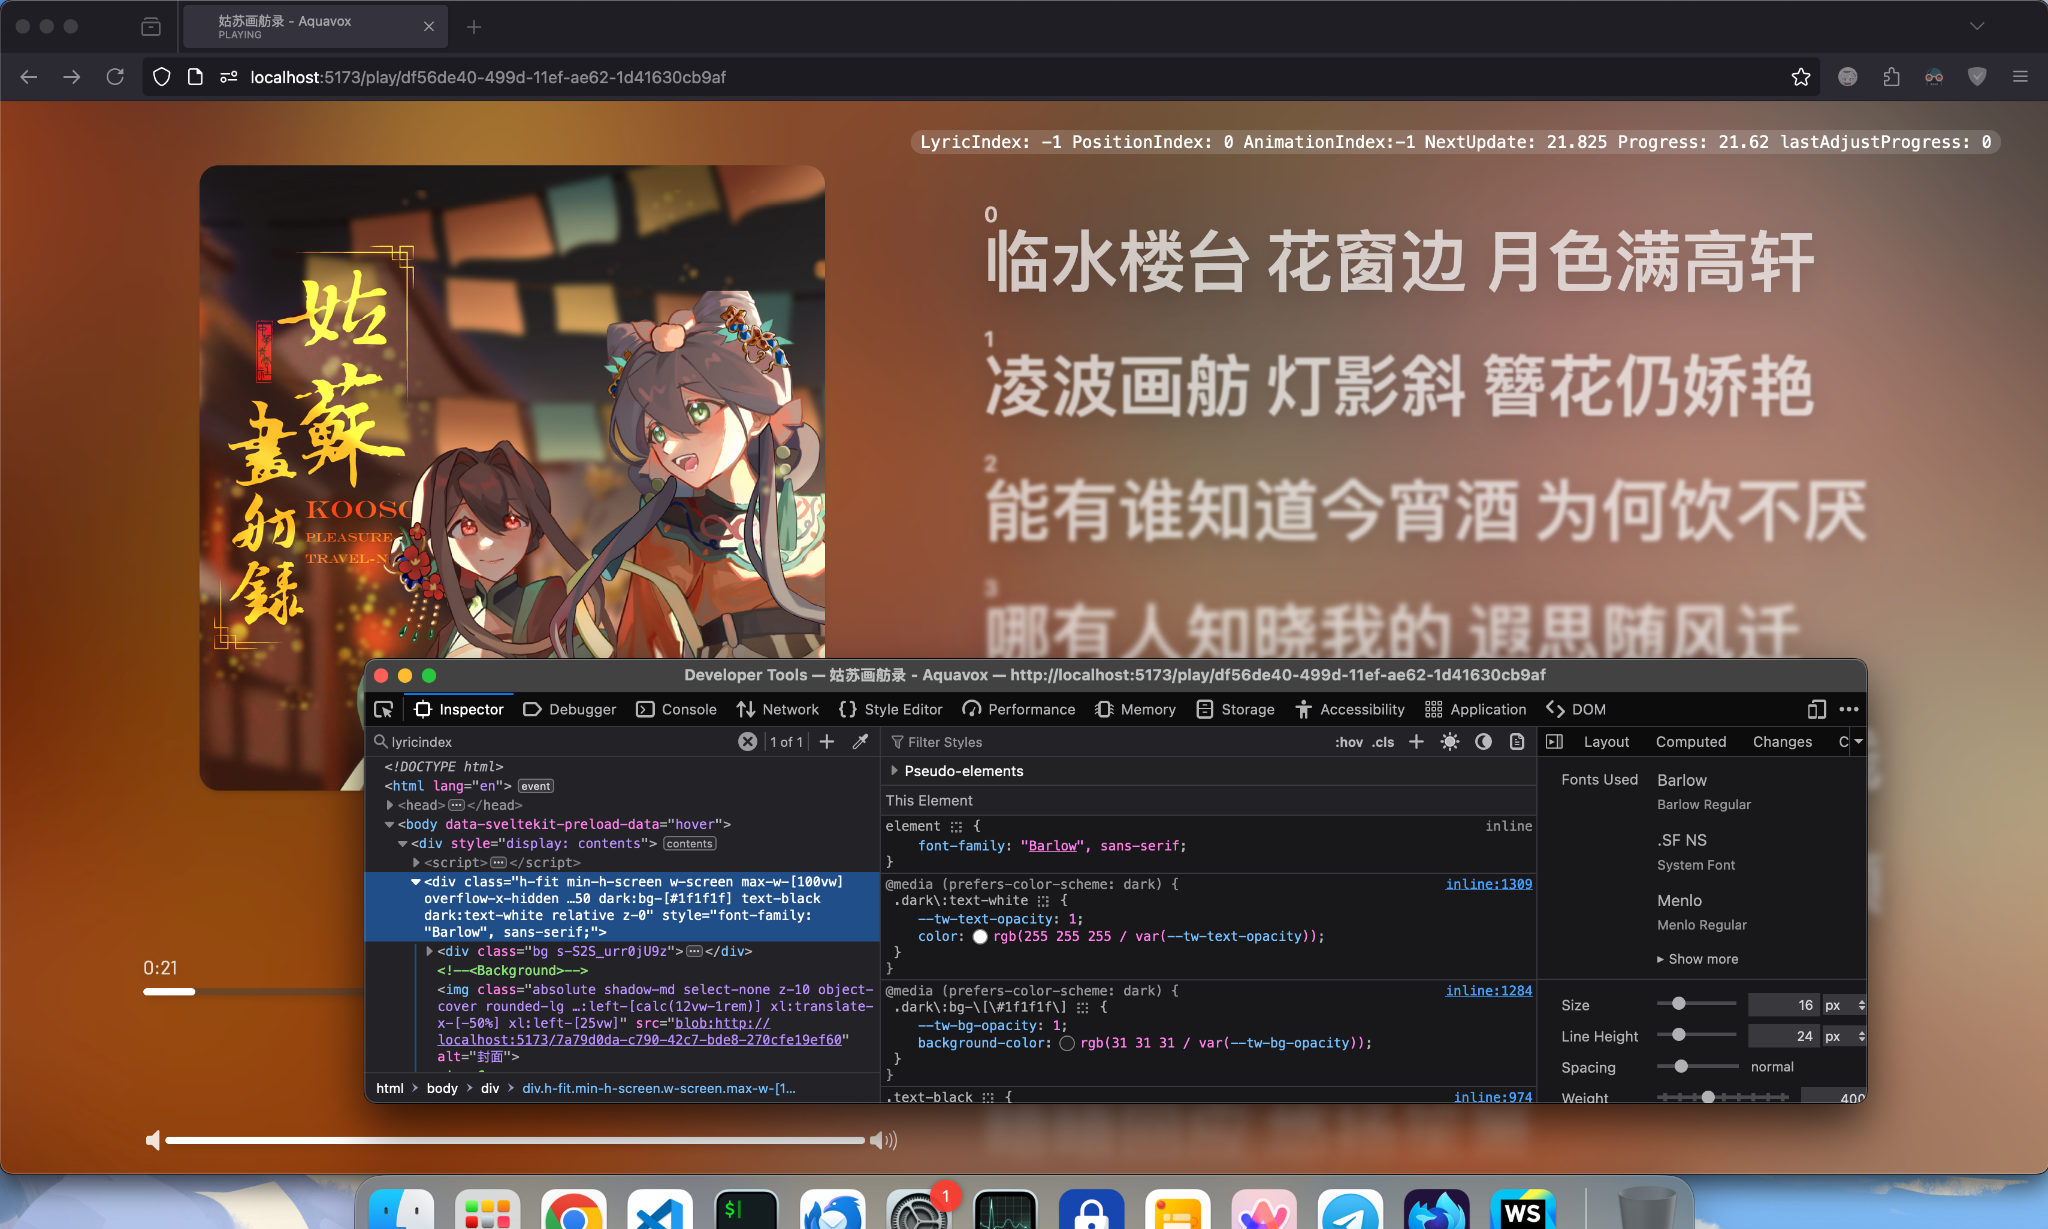The image size is (2048, 1229).
Task: Clear the lyricindex markup search field
Action: coord(747,741)
